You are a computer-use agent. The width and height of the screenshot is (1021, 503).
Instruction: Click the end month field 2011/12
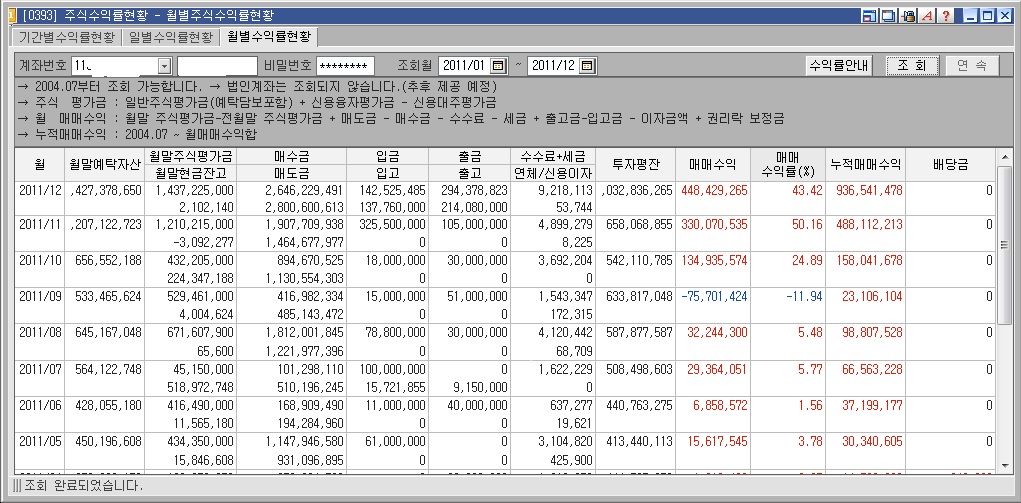553,66
